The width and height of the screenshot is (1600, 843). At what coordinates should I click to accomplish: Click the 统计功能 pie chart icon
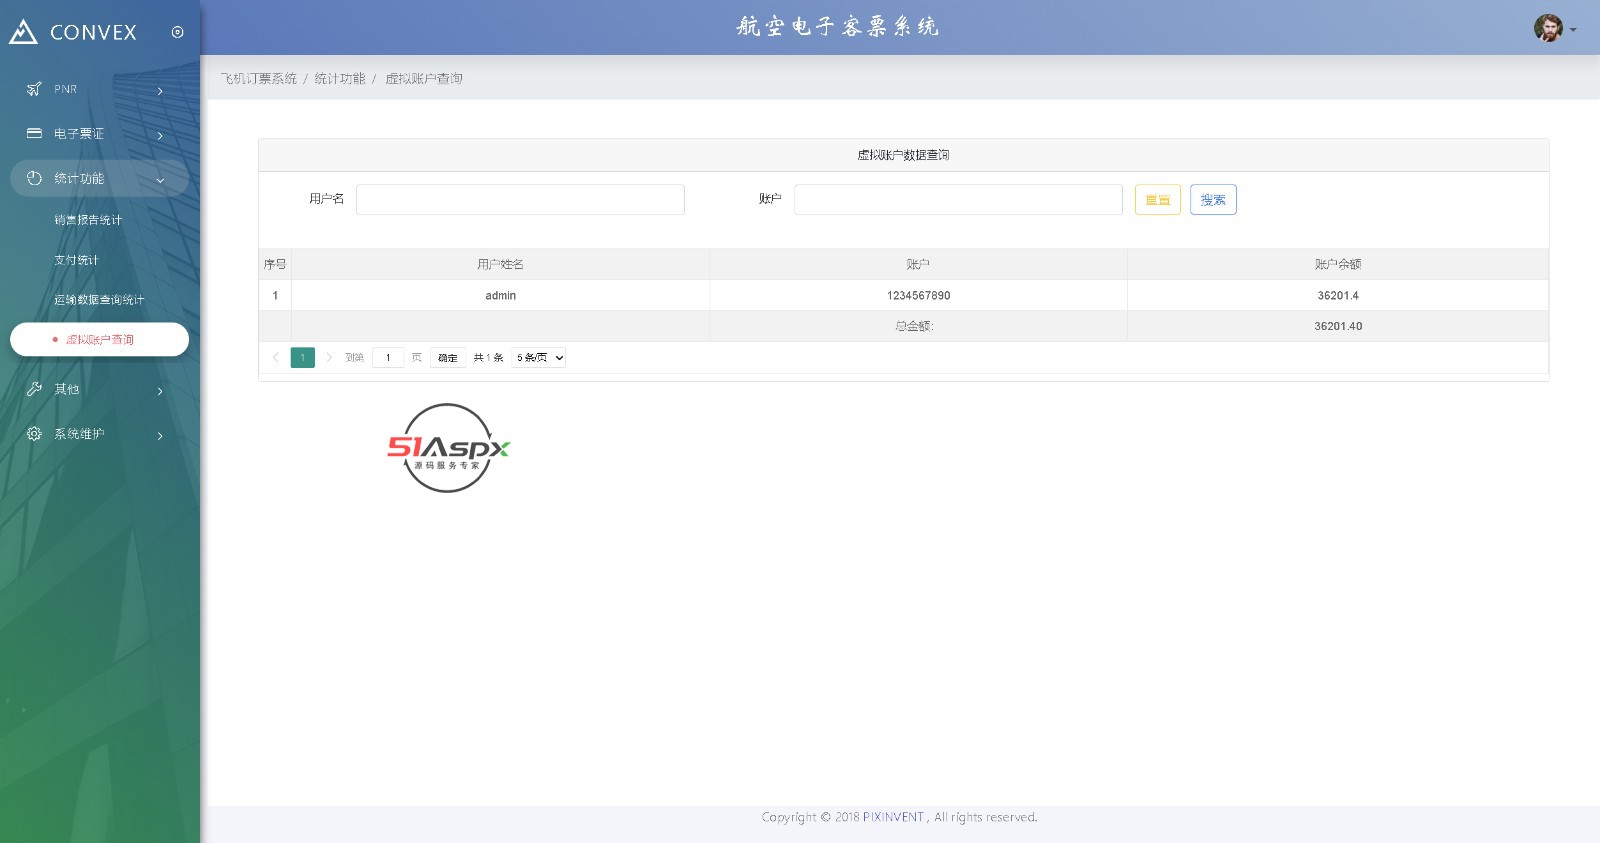click(x=34, y=178)
